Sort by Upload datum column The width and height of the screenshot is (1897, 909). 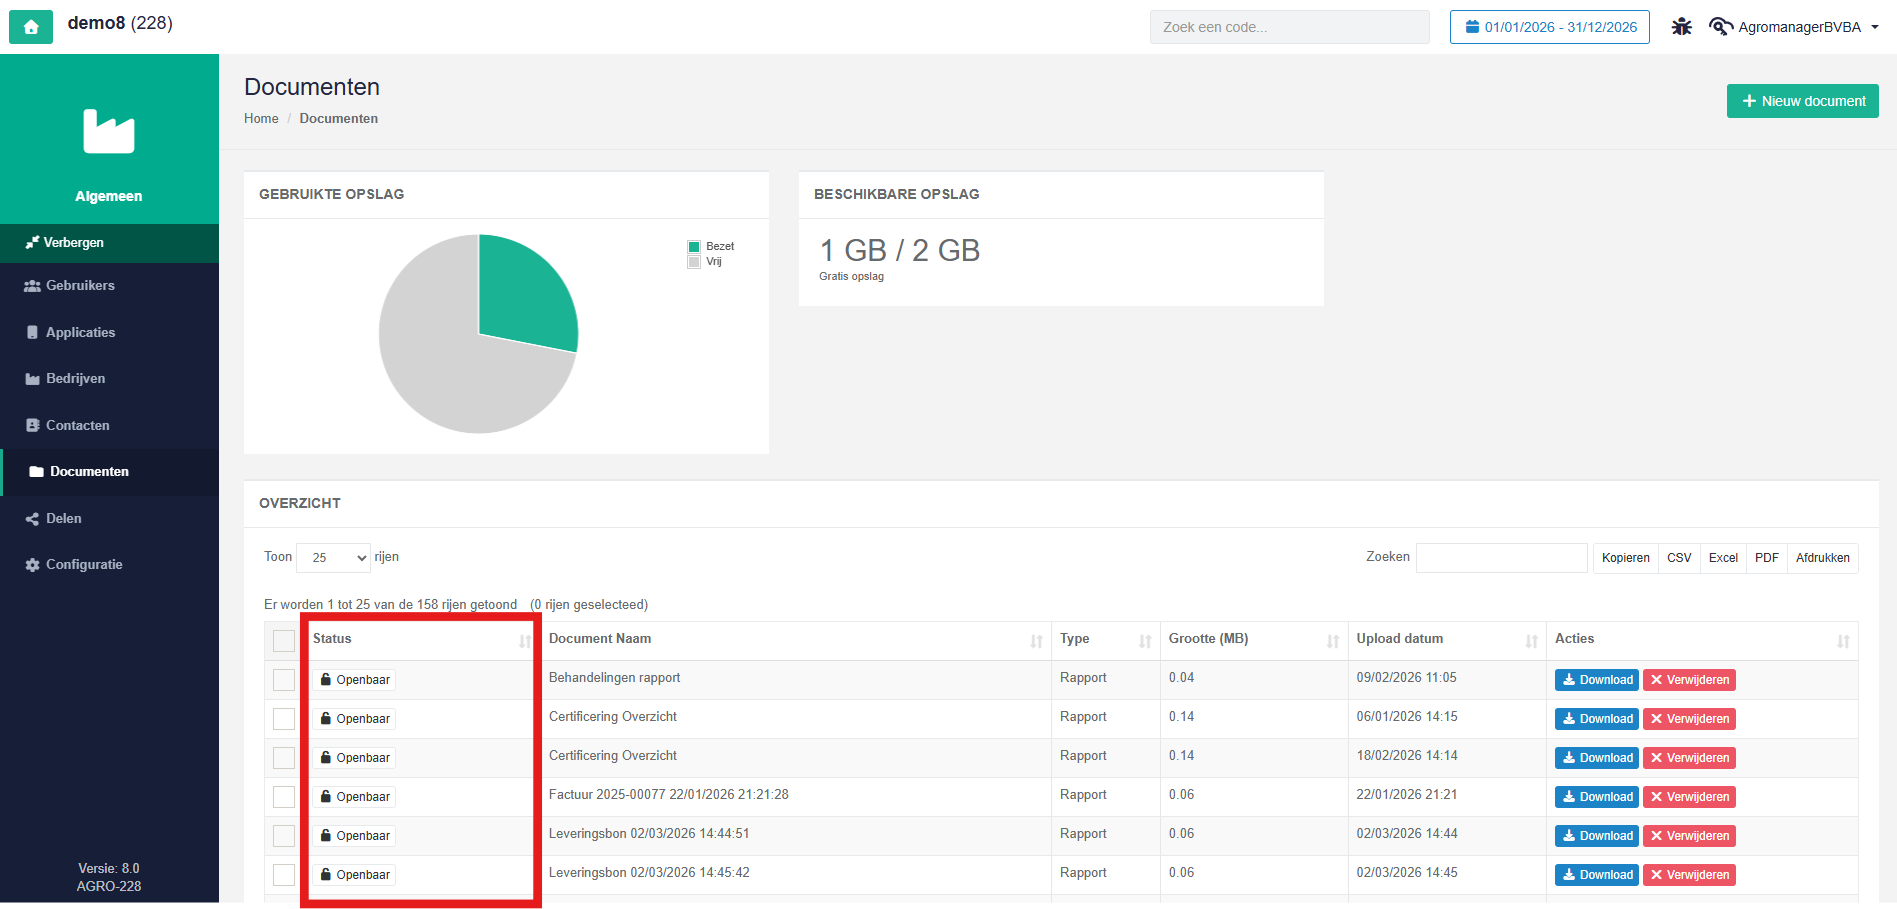[1447, 640]
